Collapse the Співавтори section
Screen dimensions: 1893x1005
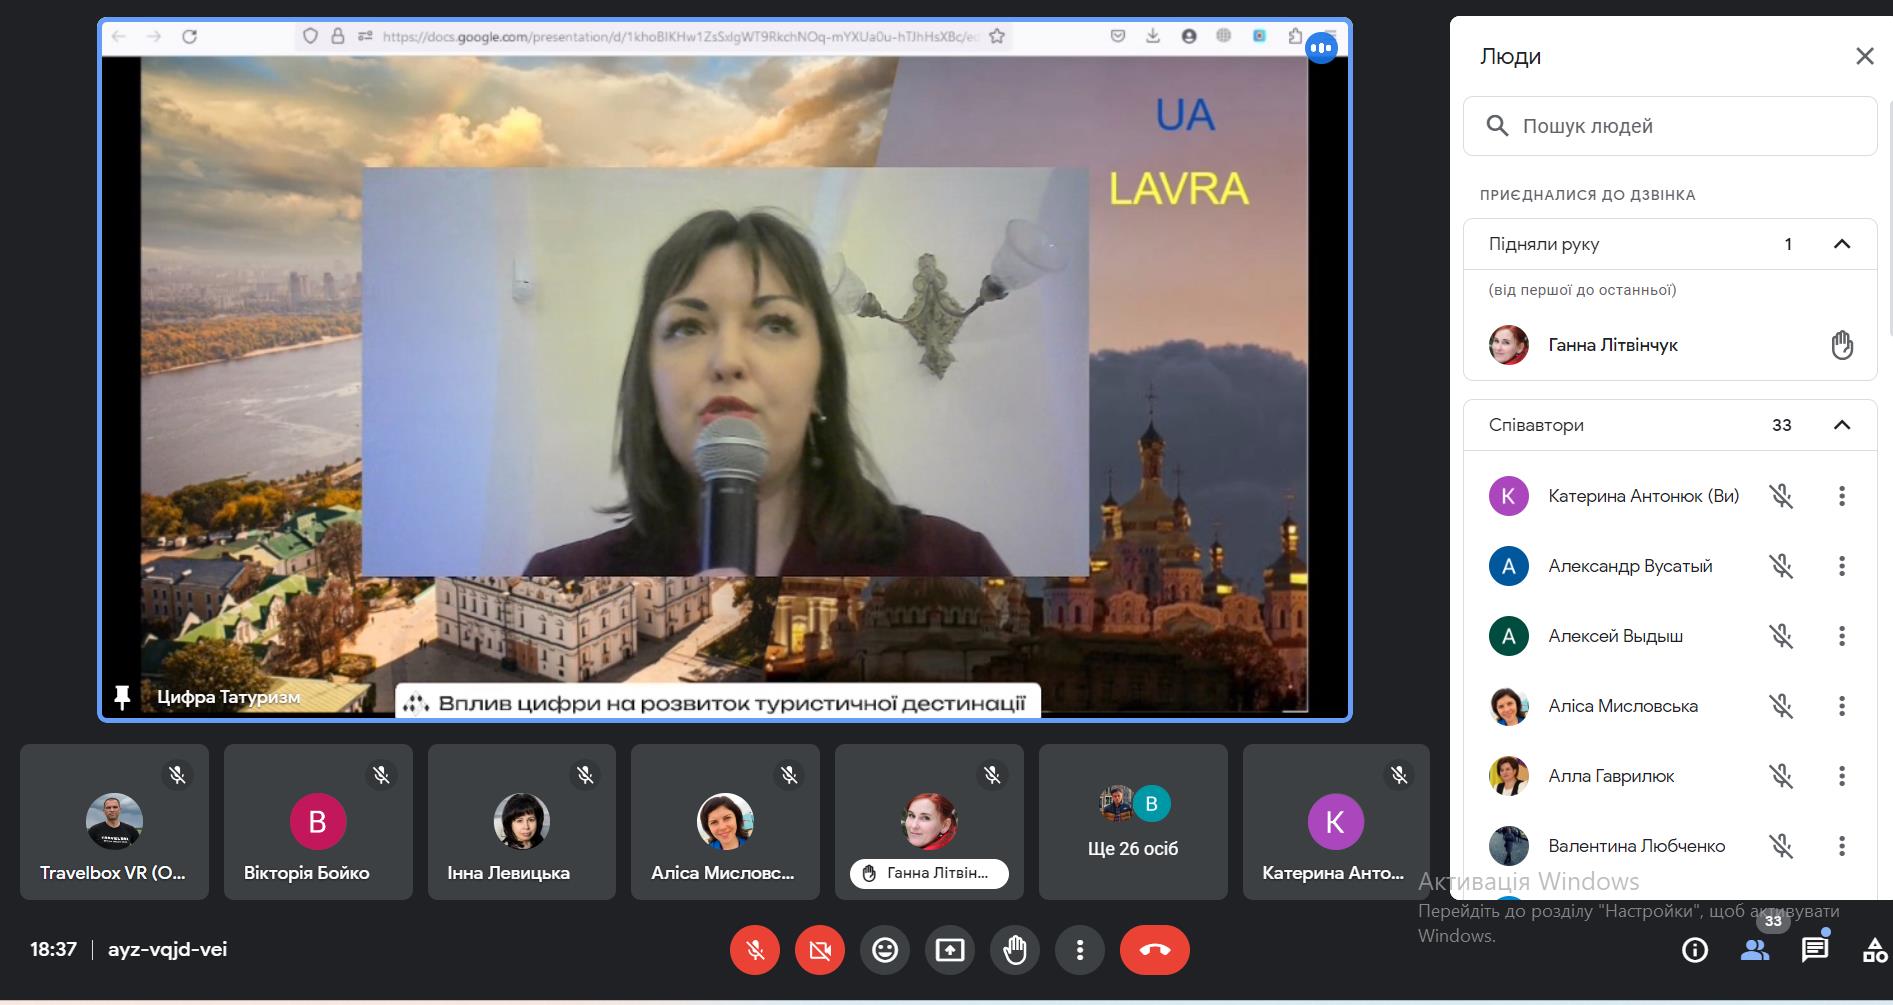click(1841, 425)
